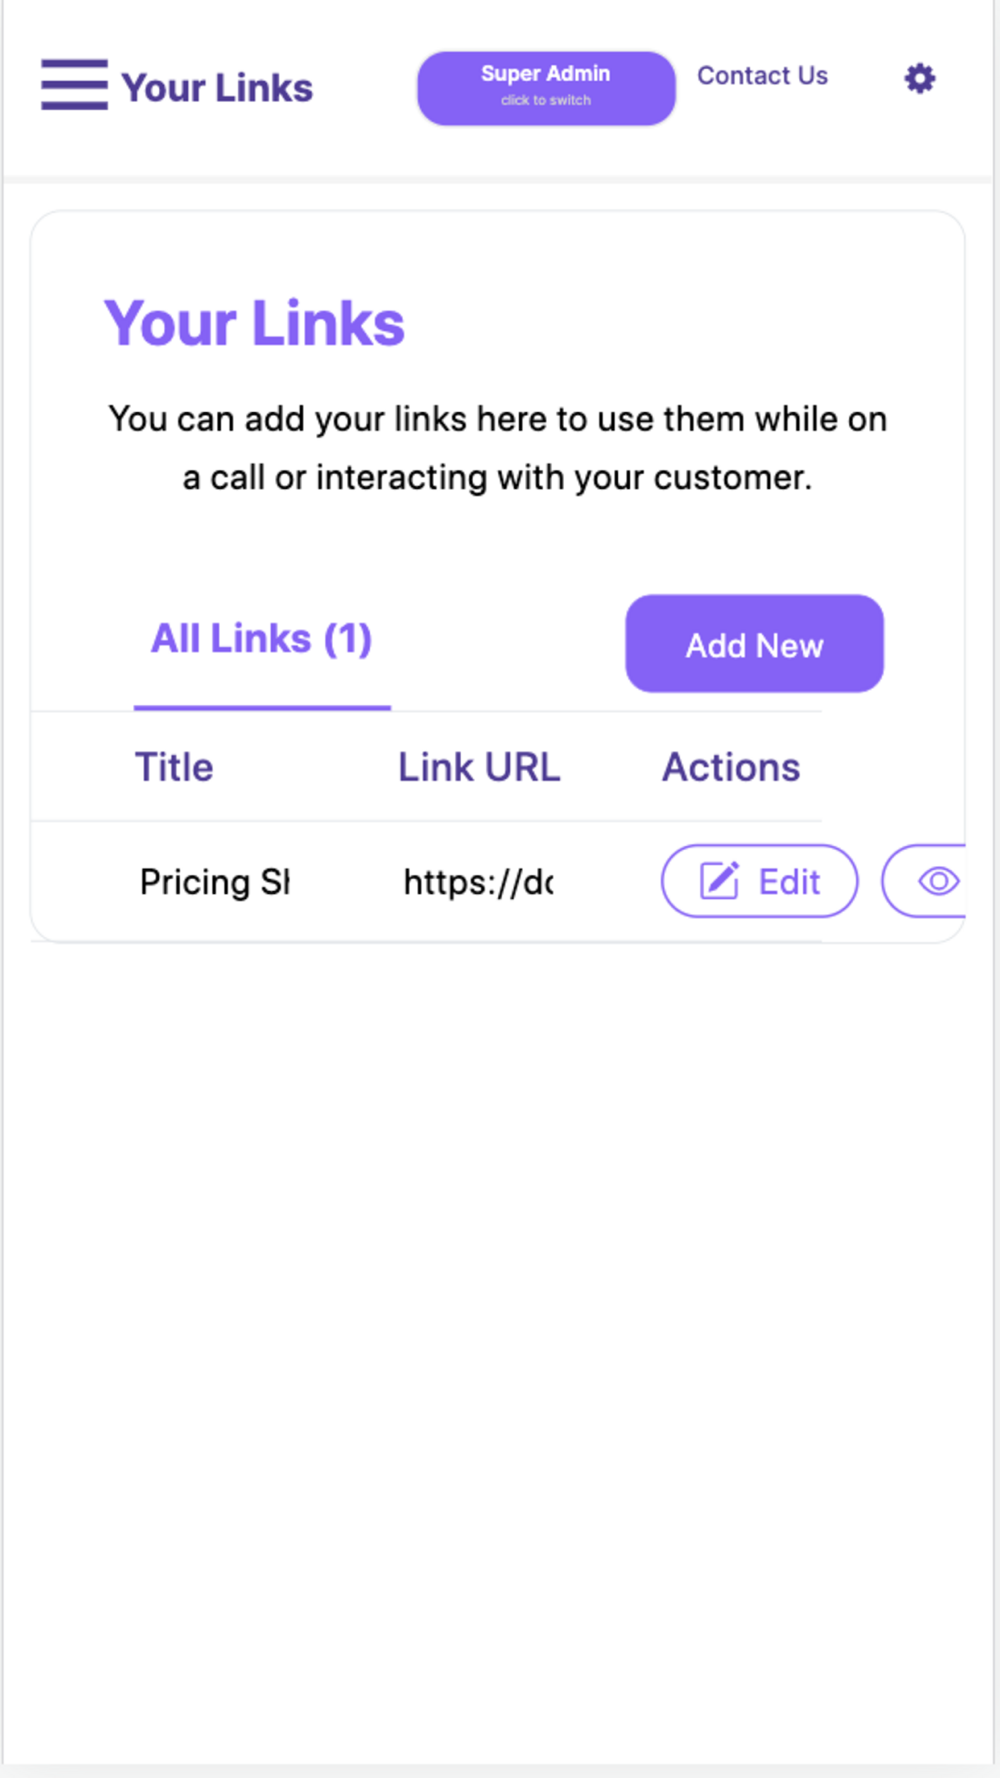Switch role using Super Admin button
The width and height of the screenshot is (1000, 1778).
click(x=546, y=88)
